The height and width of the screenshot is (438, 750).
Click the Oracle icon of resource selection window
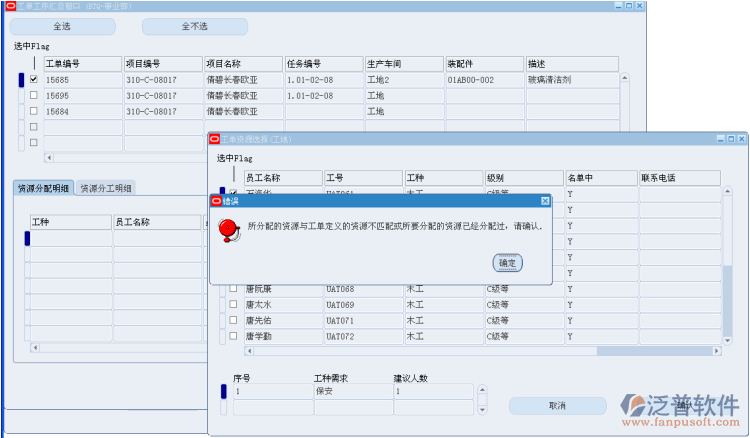[214, 139]
